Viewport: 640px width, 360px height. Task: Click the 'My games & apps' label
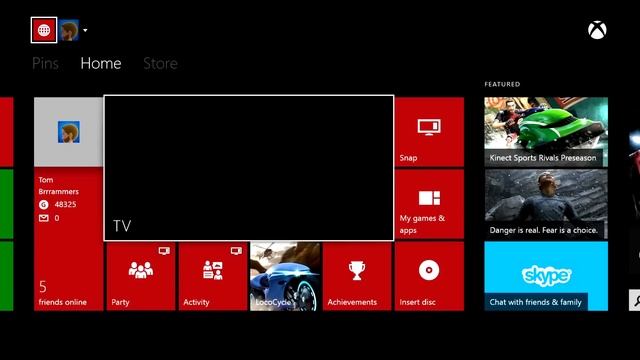pyautogui.click(x=422, y=224)
